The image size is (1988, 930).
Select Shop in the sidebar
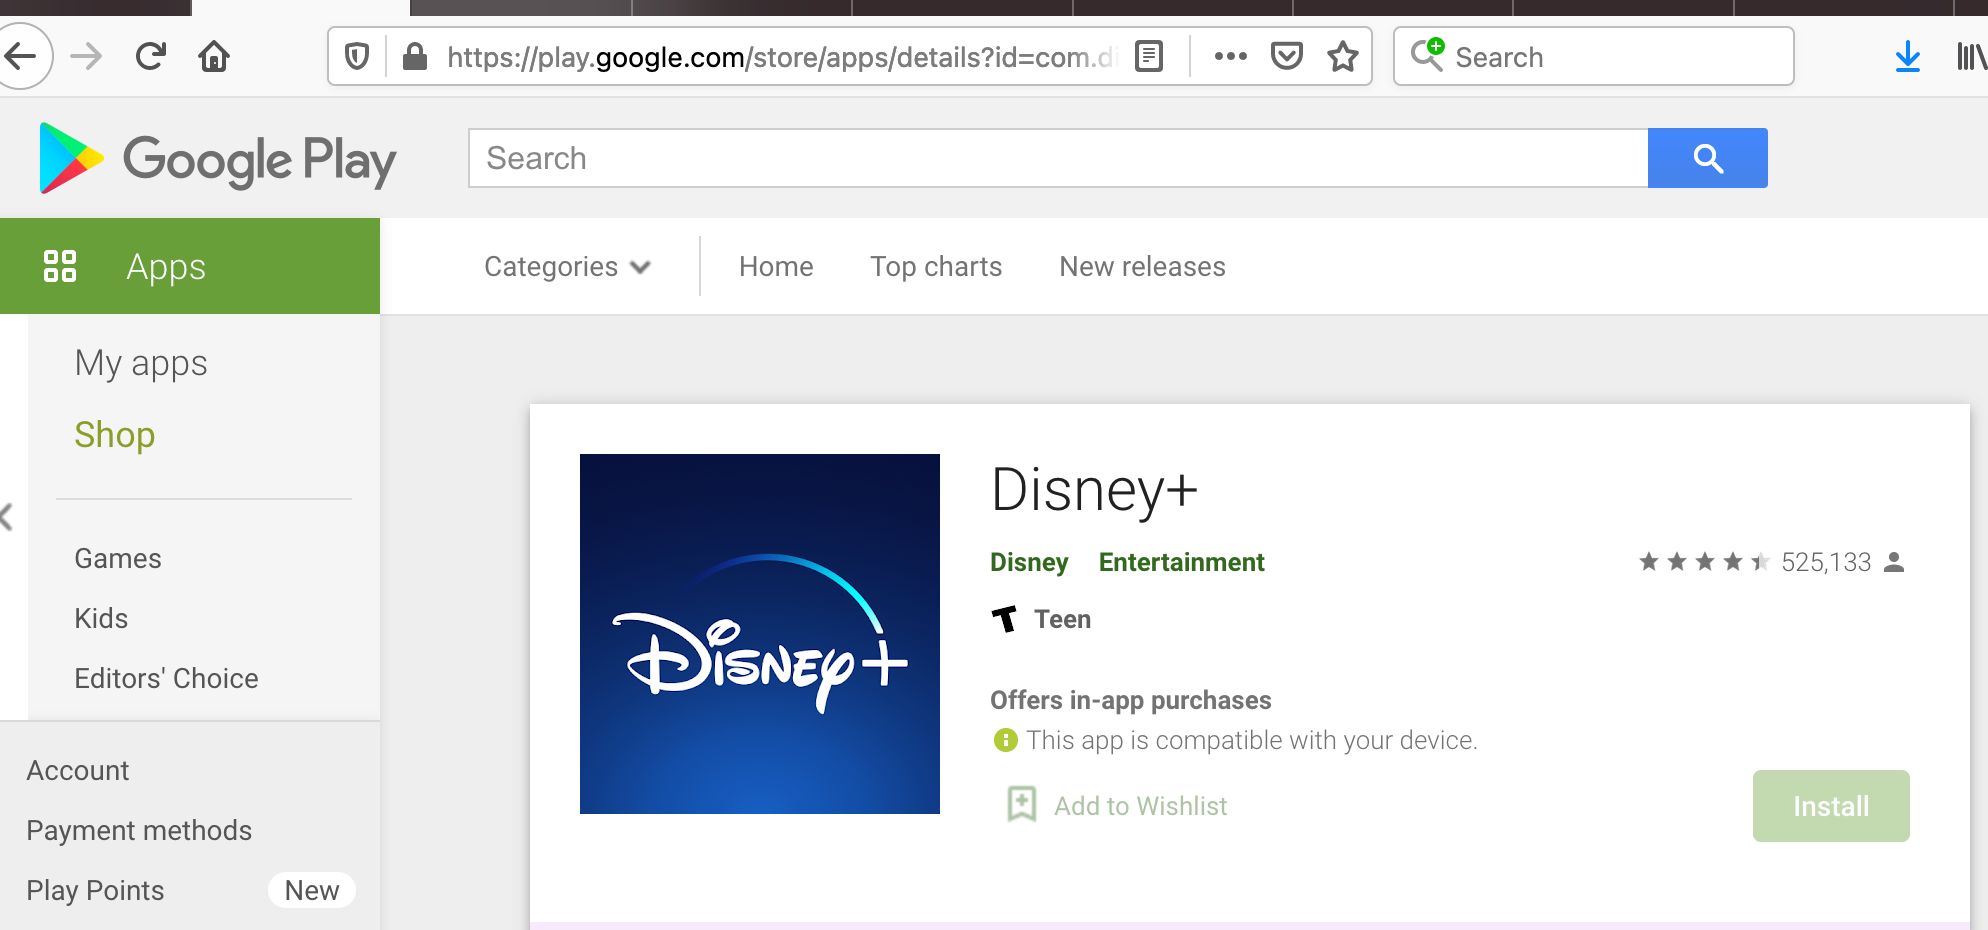[115, 435]
